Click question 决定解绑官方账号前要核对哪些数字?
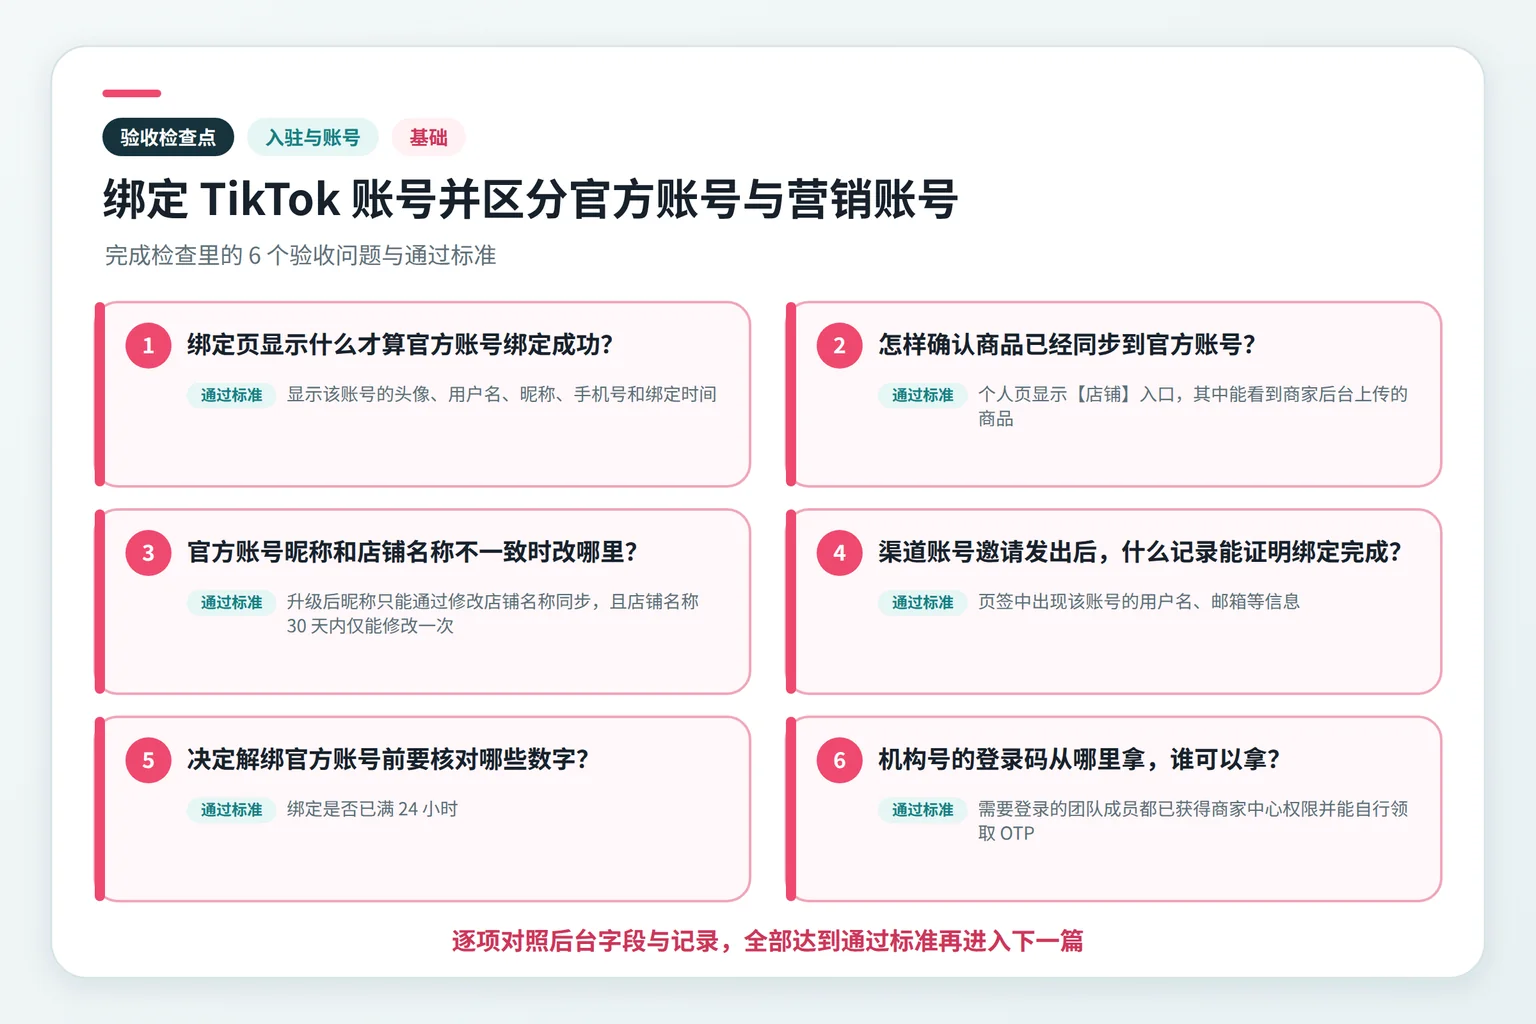Viewport: 1536px width, 1024px height. coord(388,759)
